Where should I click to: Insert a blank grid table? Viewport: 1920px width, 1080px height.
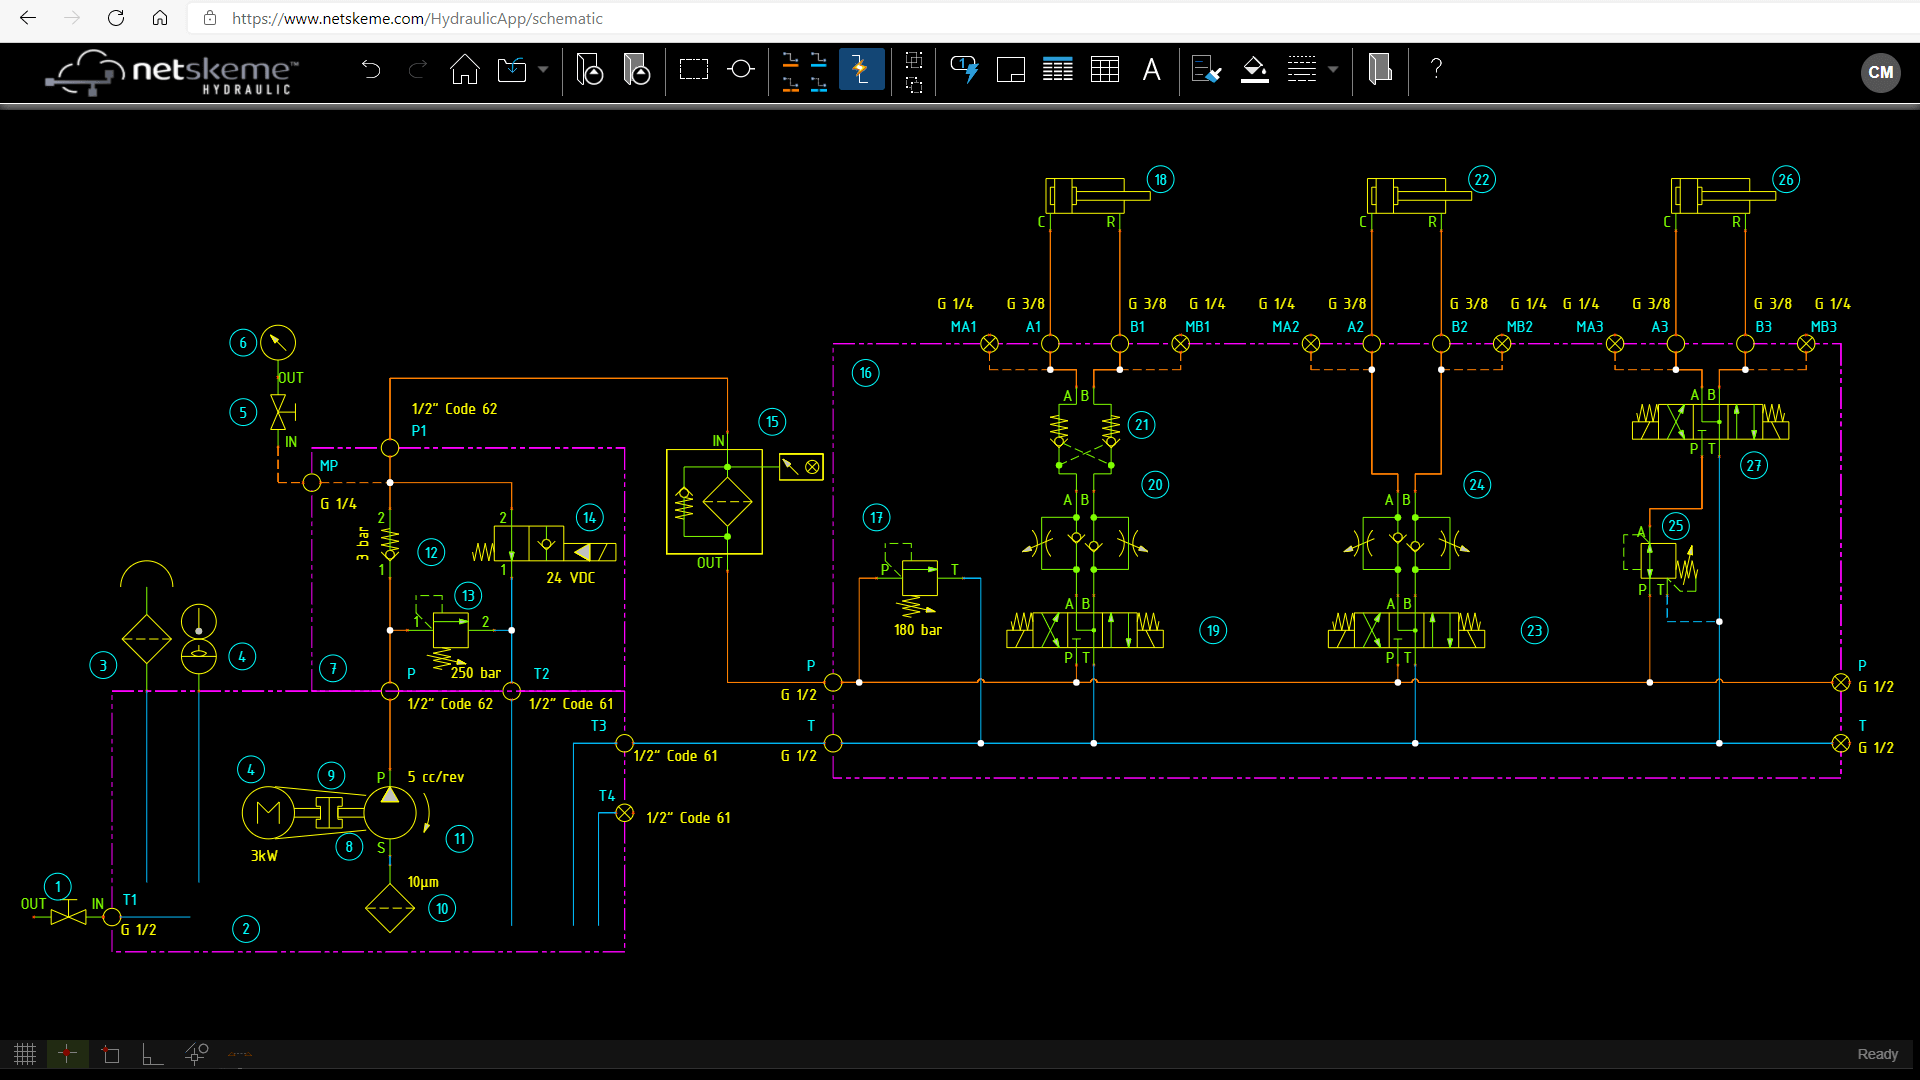(x=1105, y=69)
